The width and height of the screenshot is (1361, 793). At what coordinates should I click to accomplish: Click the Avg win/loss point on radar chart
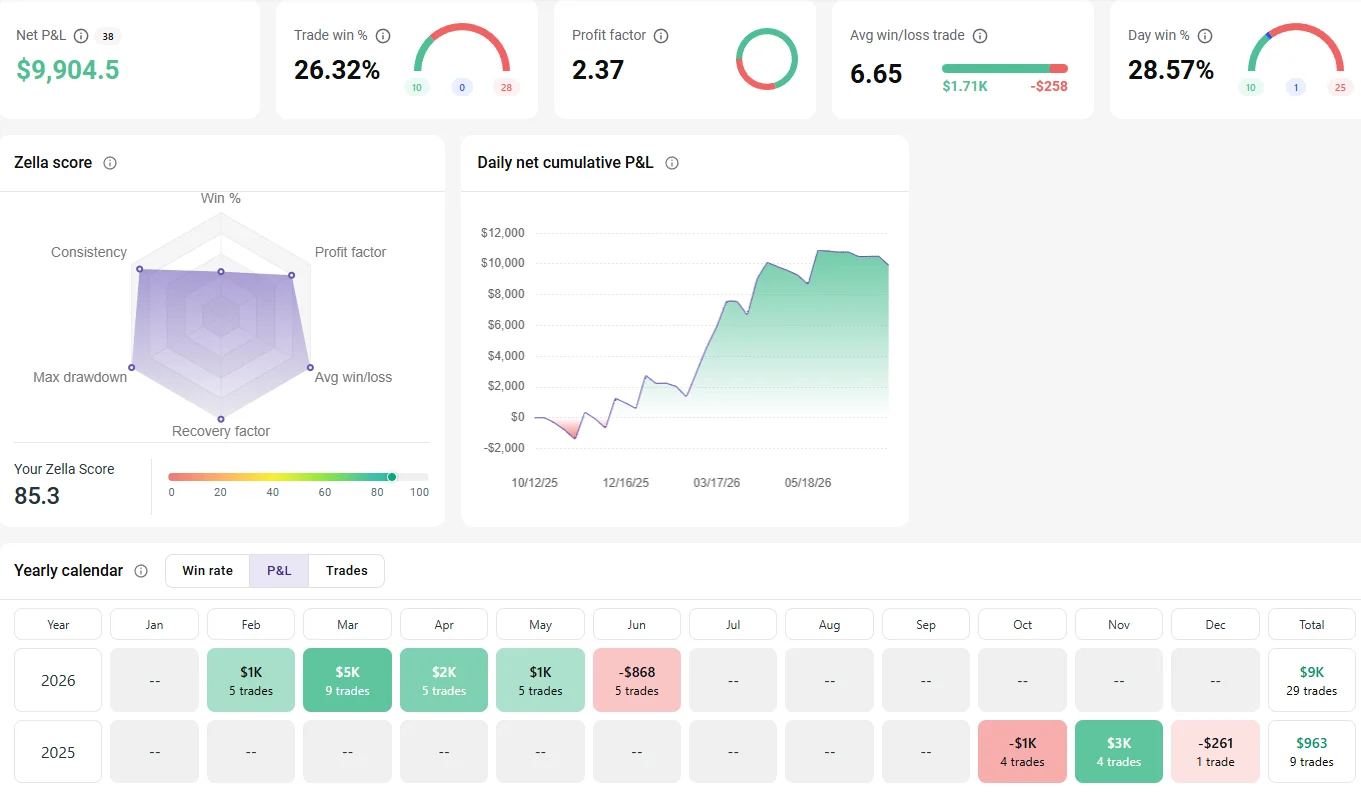click(310, 367)
